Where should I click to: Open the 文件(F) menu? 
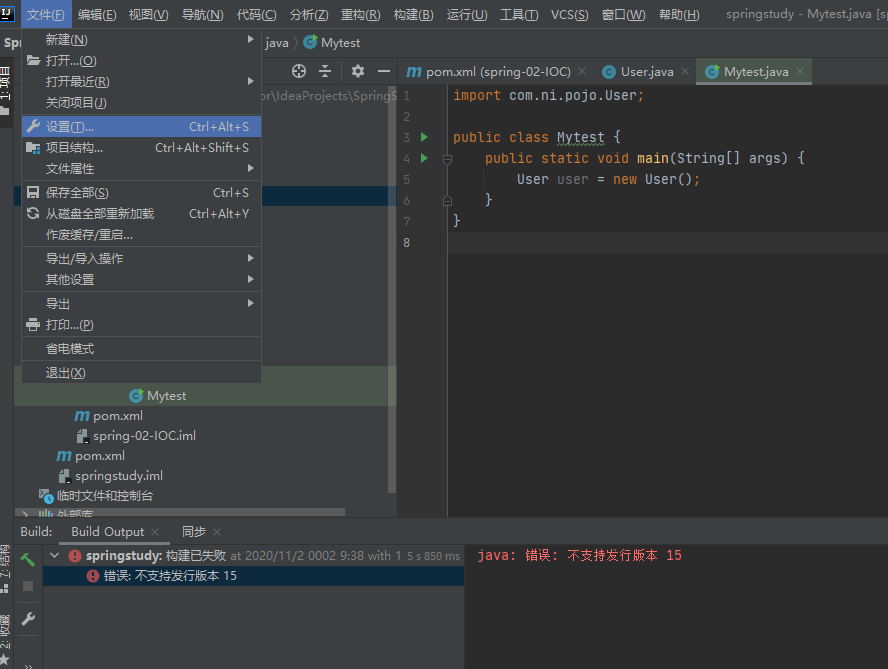(46, 14)
